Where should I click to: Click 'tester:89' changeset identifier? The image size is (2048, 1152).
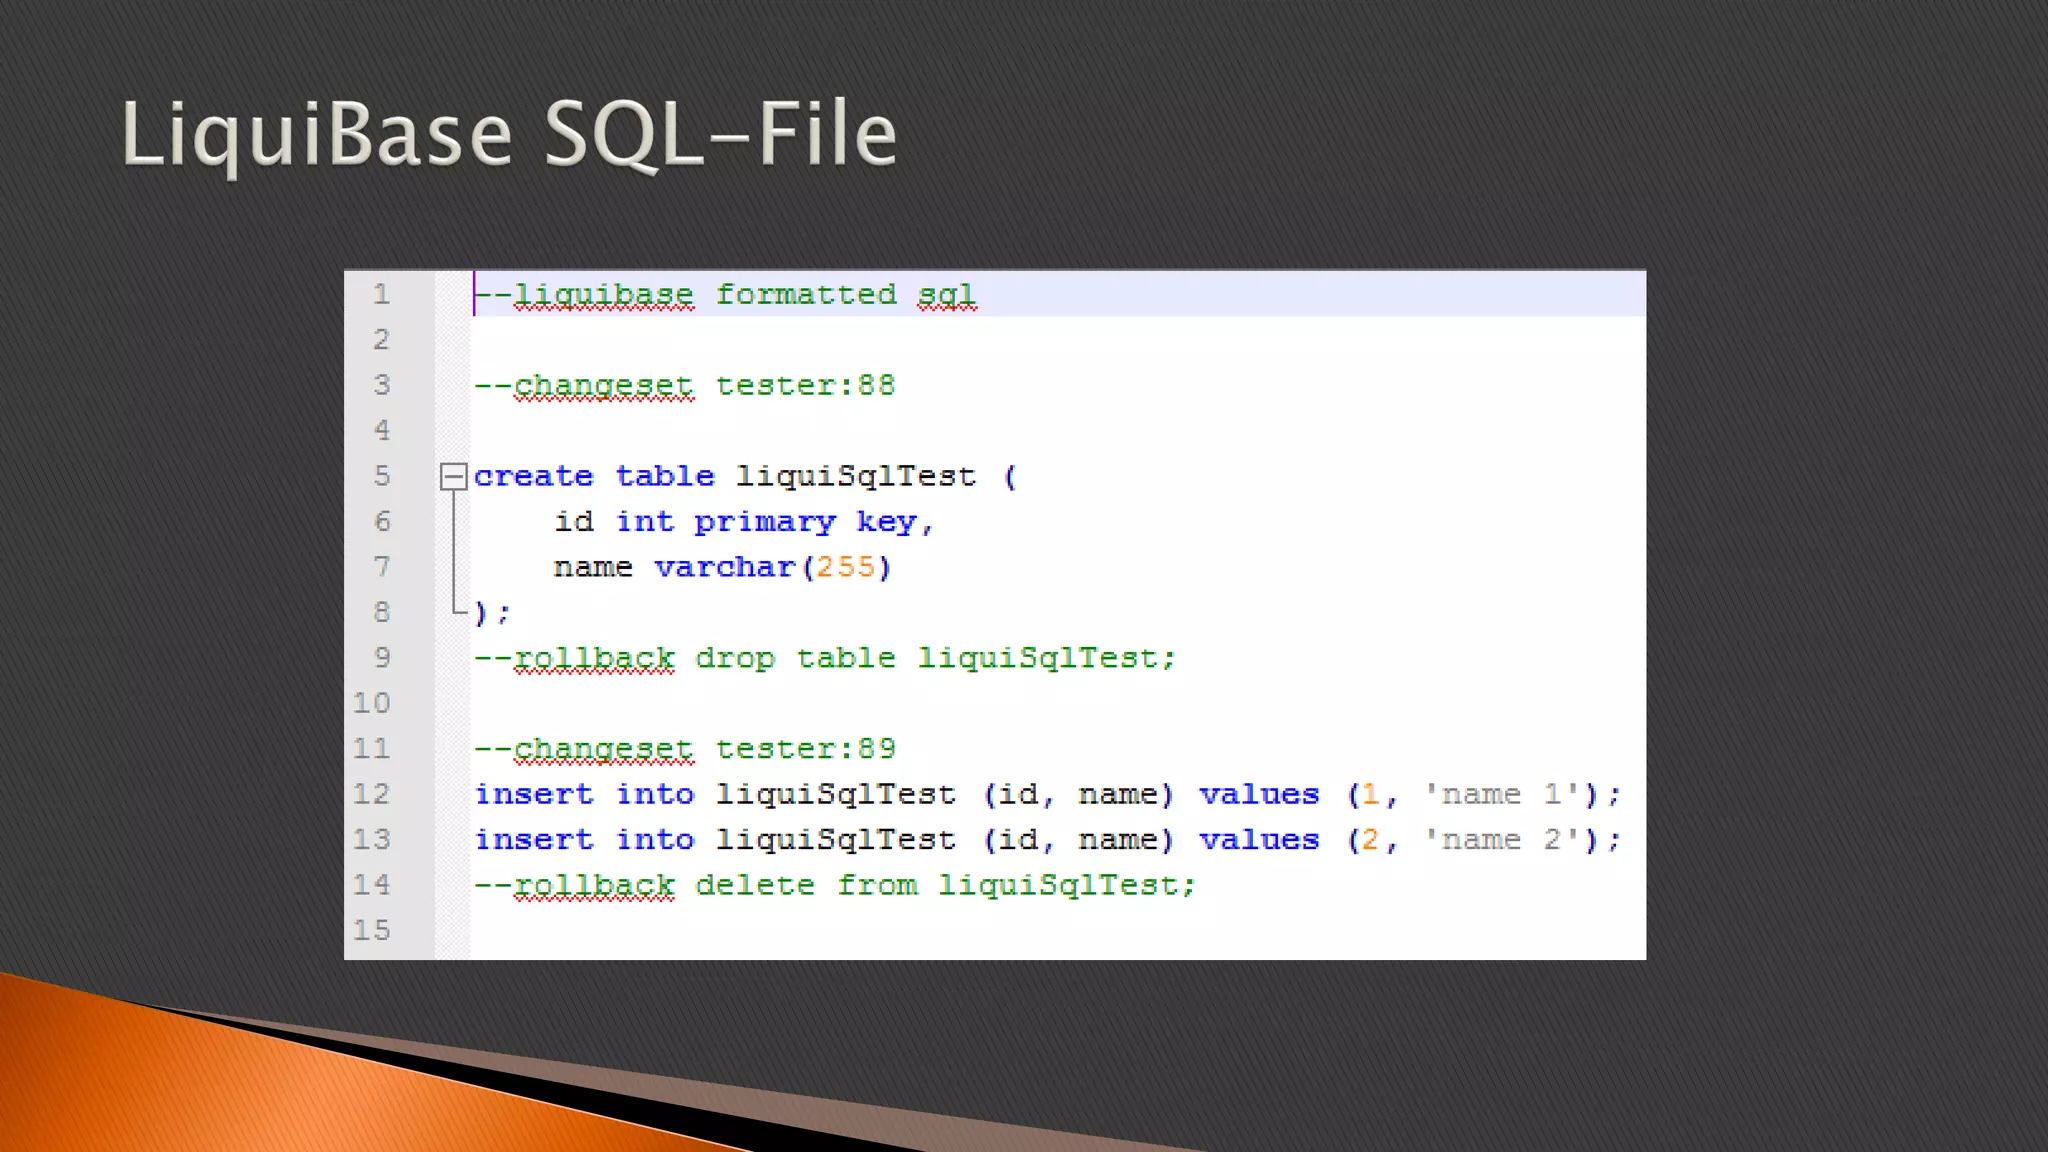tap(805, 749)
